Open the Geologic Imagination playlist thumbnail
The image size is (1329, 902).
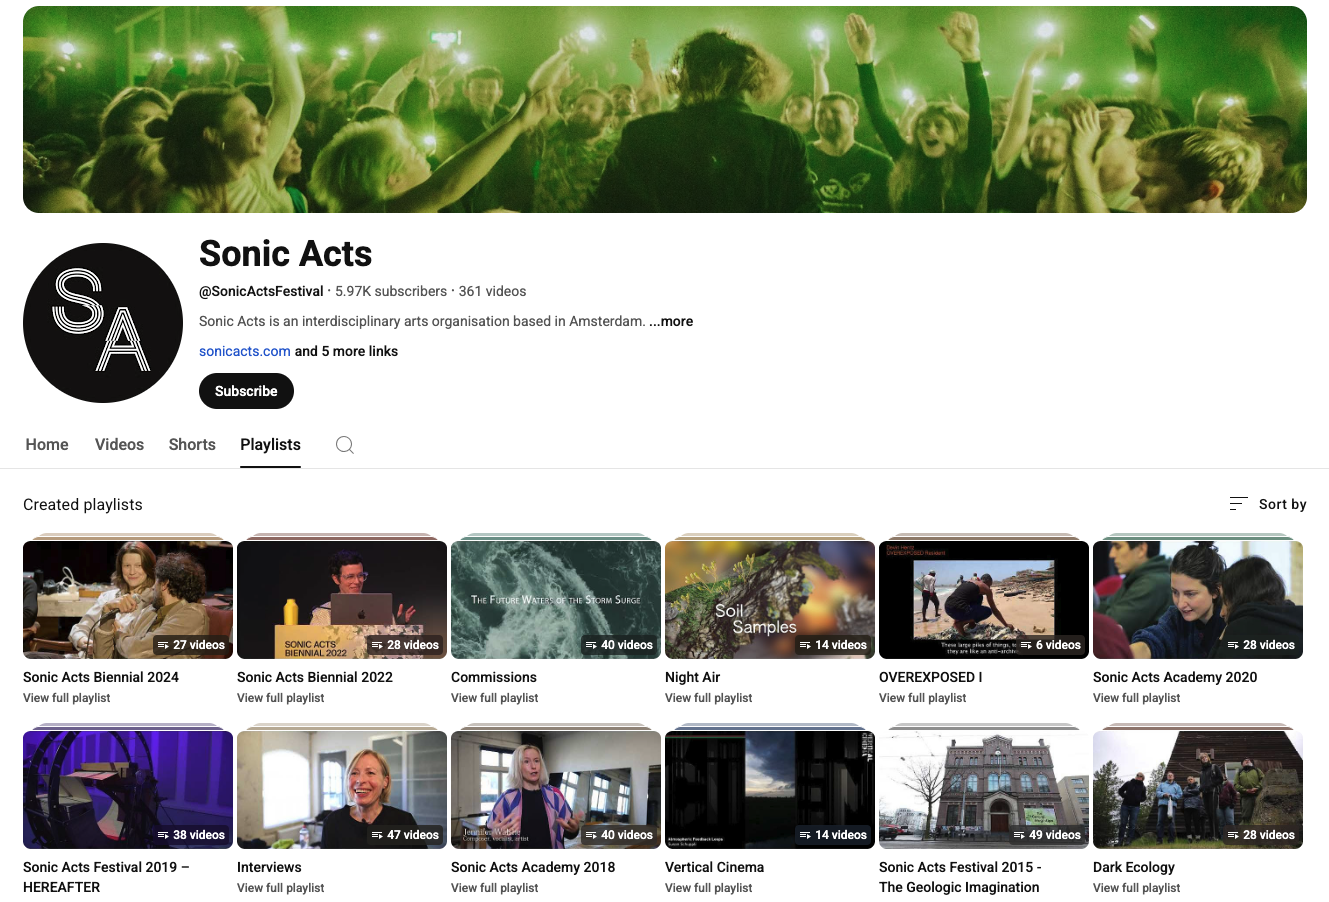click(x=984, y=790)
